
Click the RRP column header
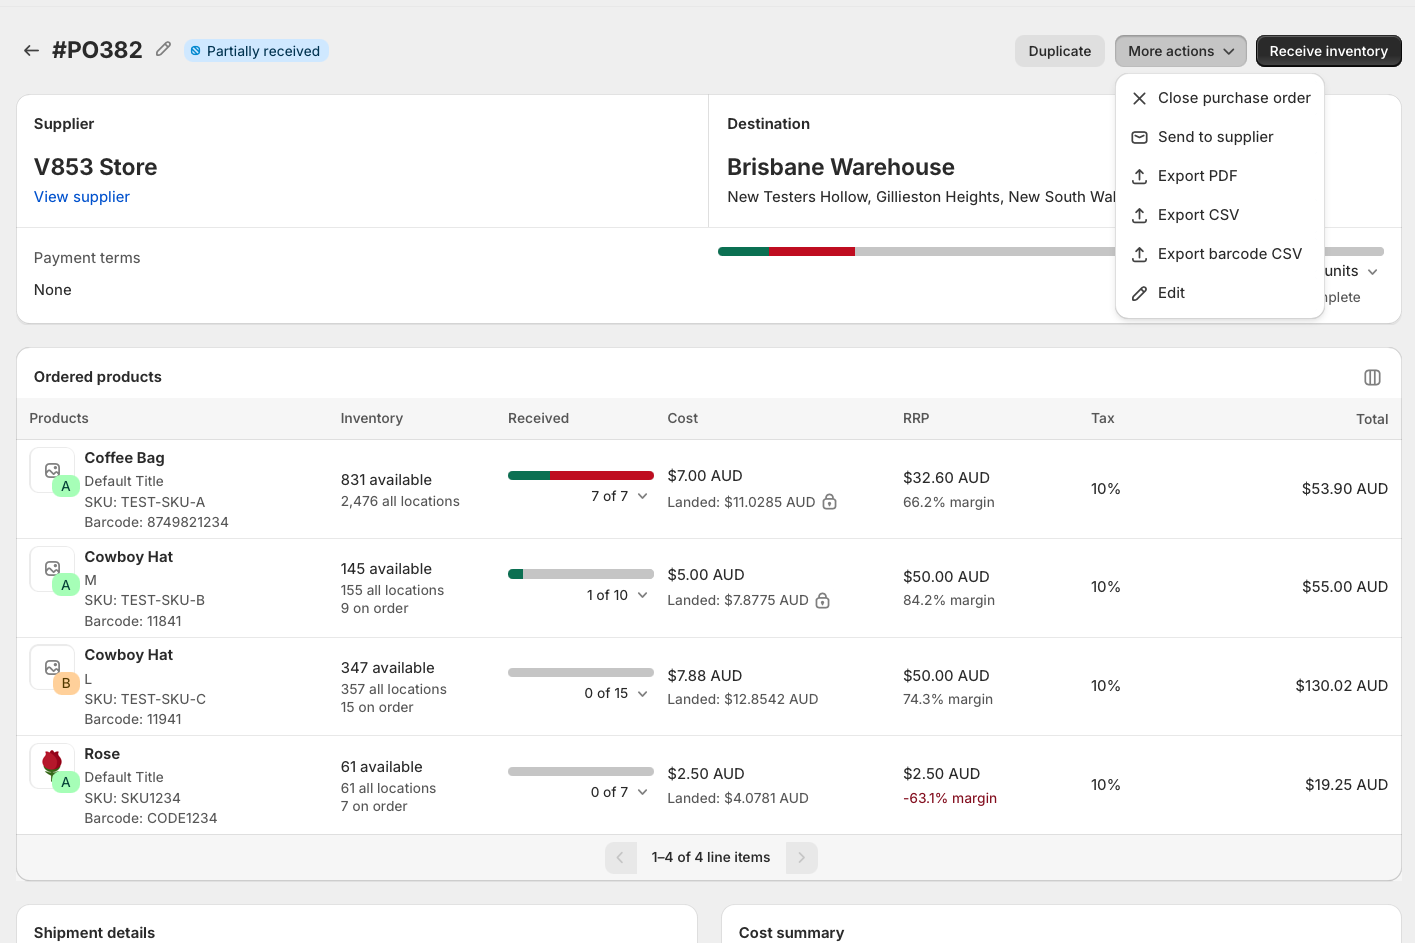[916, 418]
